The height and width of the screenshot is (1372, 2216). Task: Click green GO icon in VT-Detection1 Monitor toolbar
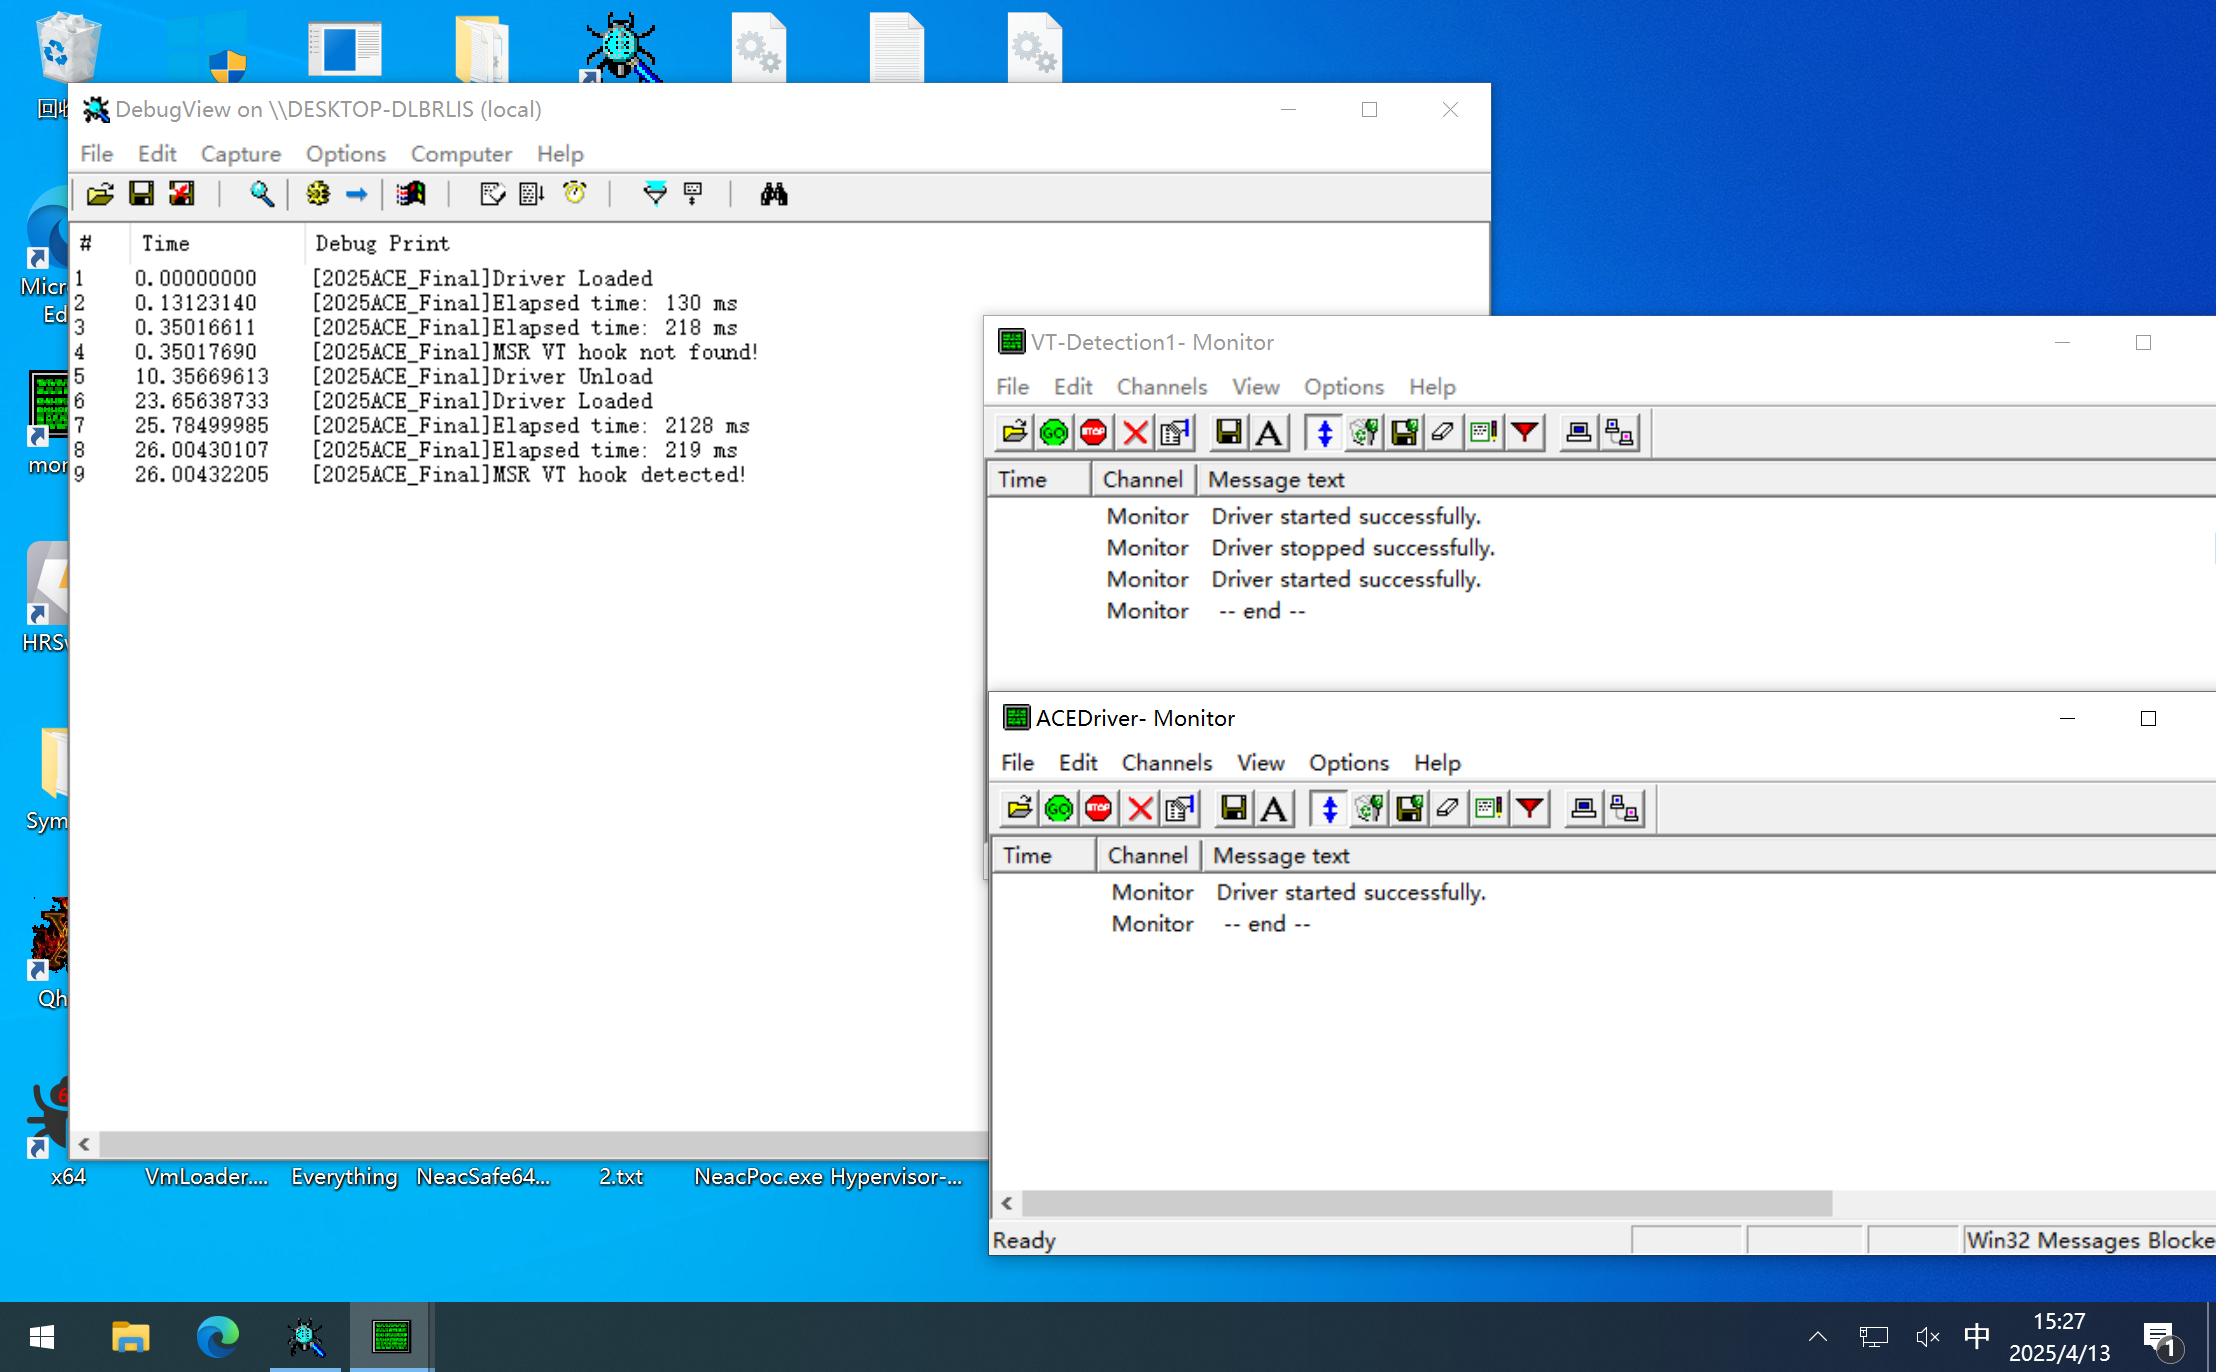[x=1054, y=432]
